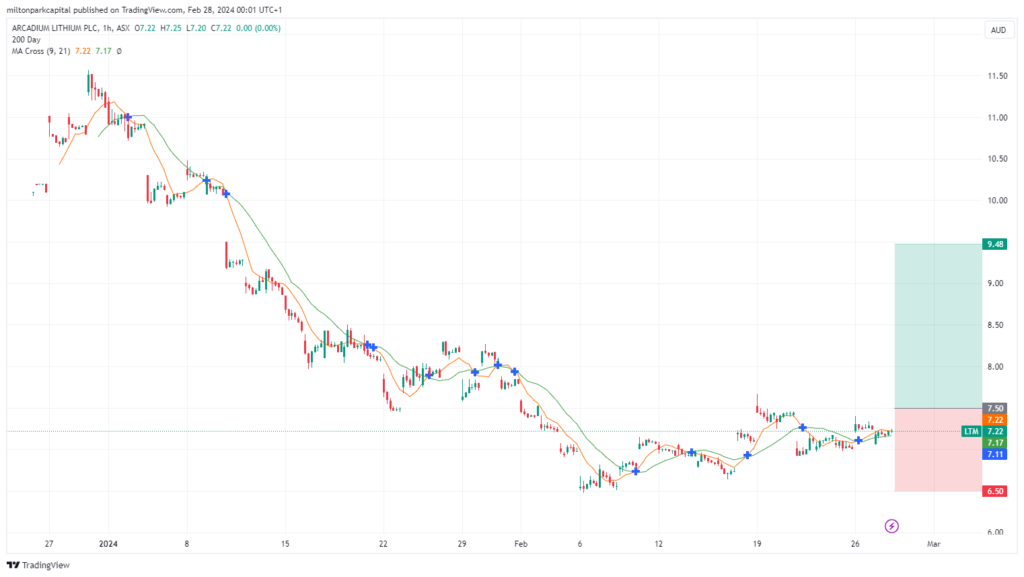Click the Mar label on the time axis
The width and height of the screenshot is (1024, 577).
pyautogui.click(x=934, y=544)
